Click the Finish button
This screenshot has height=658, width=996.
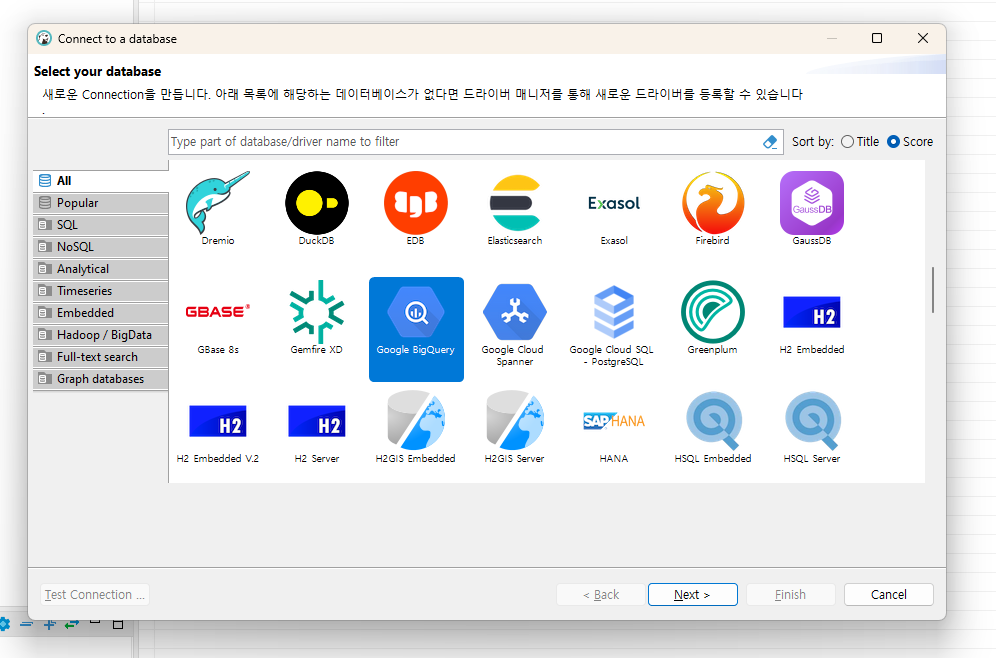tap(790, 594)
